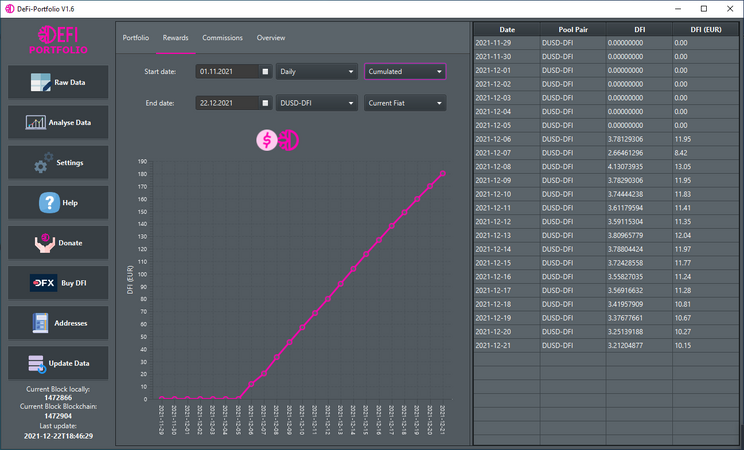744x450 pixels.
Task: Click the Donate hand icon
Action: (43, 243)
